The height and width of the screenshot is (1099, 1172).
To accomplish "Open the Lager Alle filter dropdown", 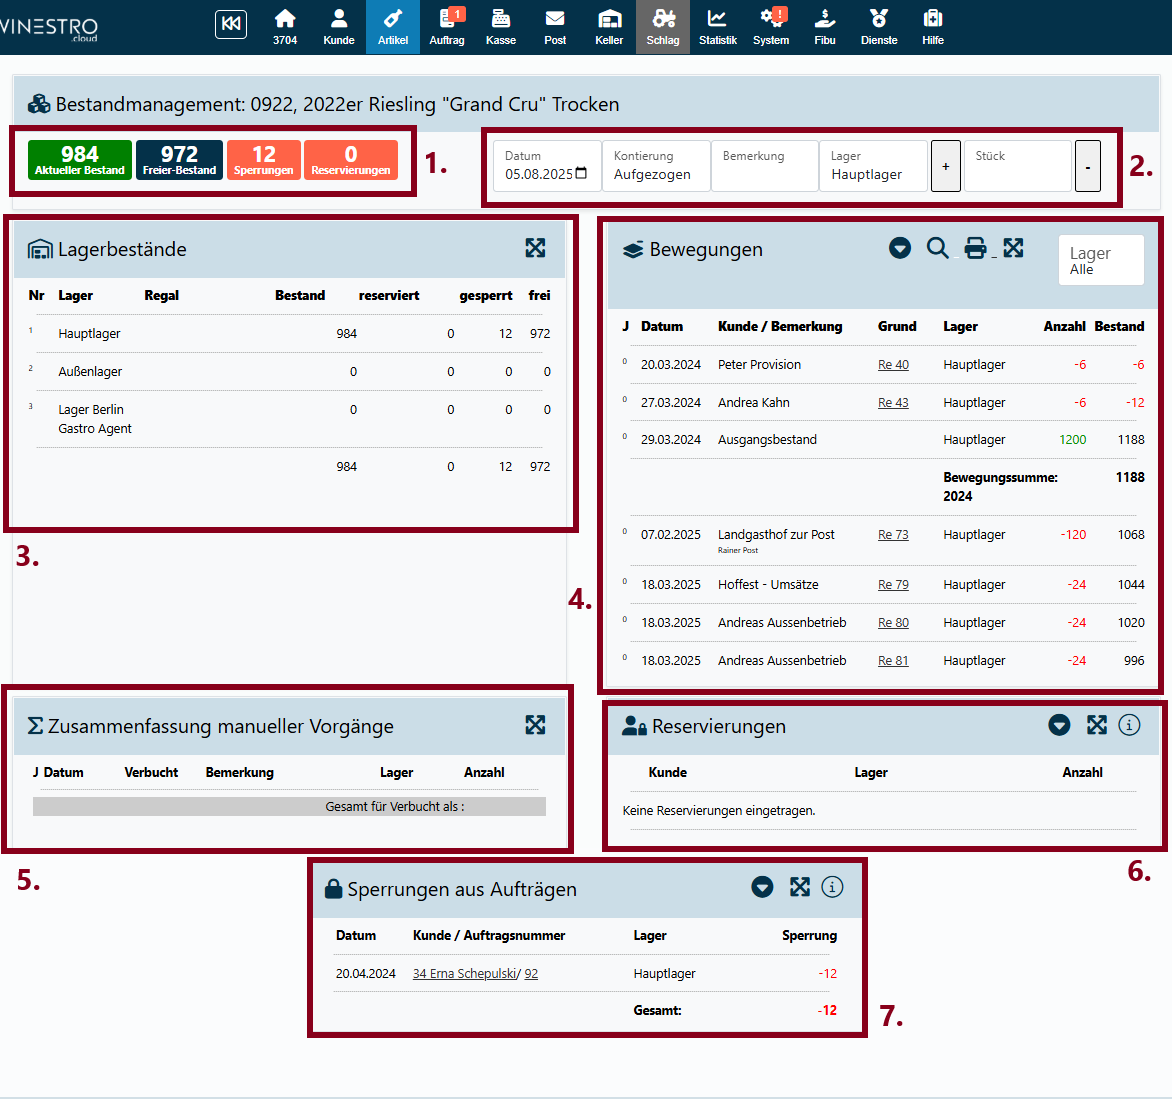I will pos(1100,260).
